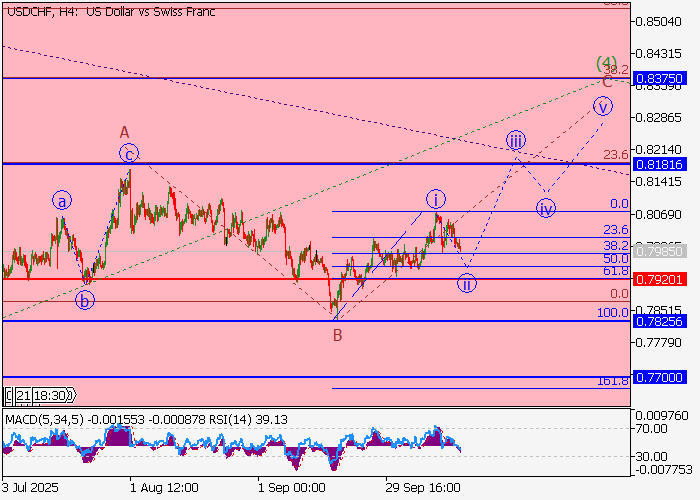The height and width of the screenshot is (500, 700).
Task: Select the 0.83750 price level tag
Action: coord(664,78)
